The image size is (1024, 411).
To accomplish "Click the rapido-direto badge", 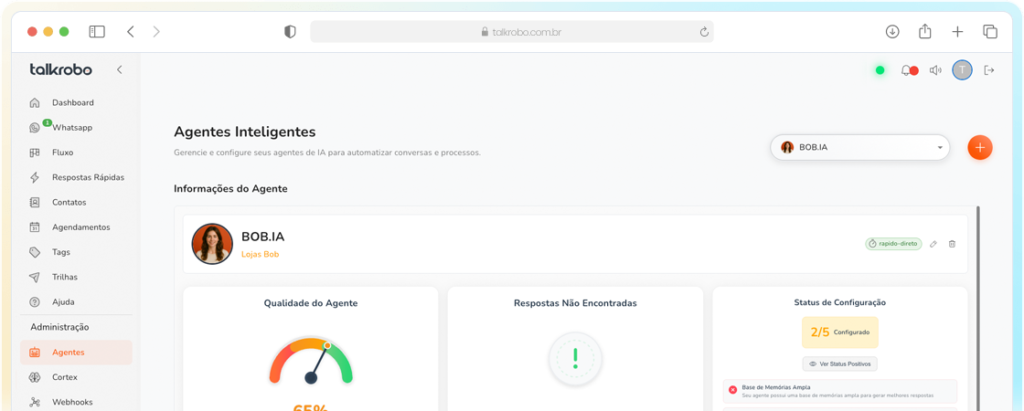I will point(893,243).
